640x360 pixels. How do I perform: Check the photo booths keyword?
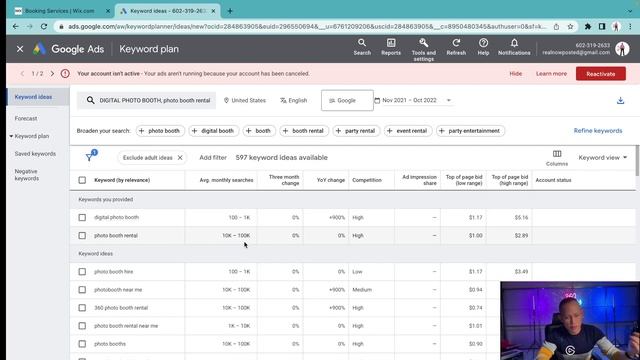click(x=82, y=344)
